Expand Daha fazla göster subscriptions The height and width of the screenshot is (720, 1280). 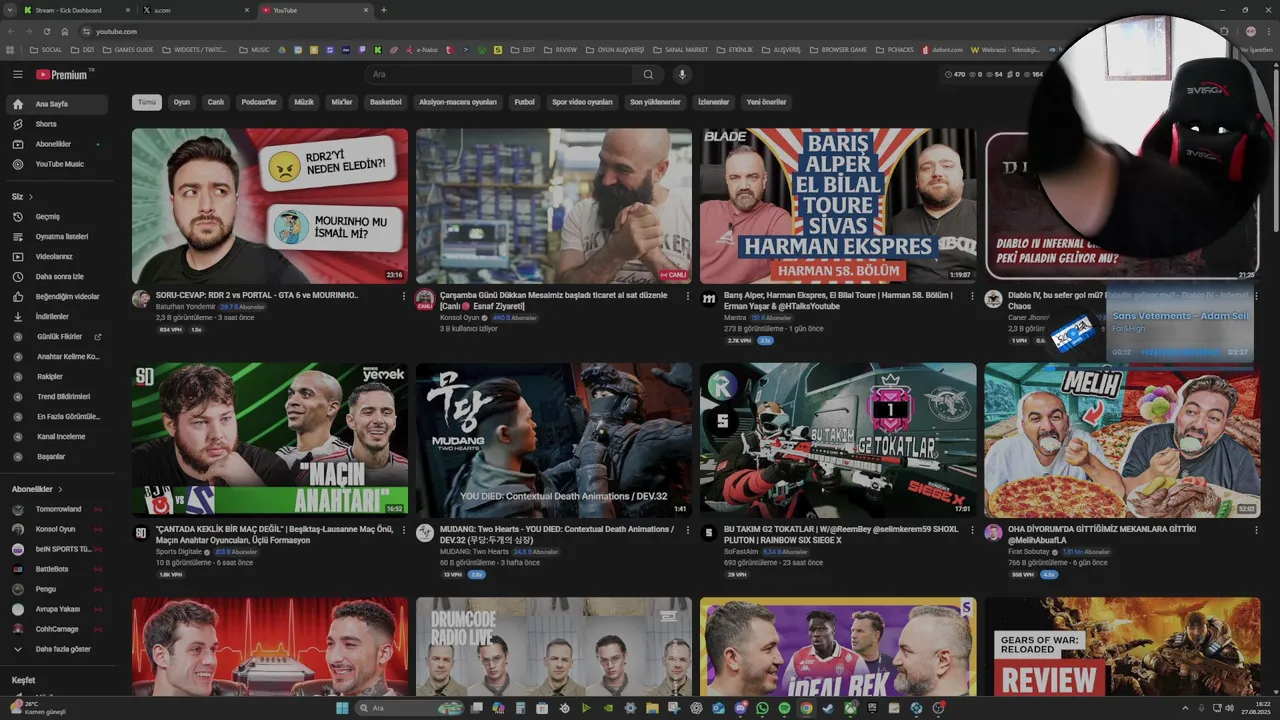click(57, 649)
